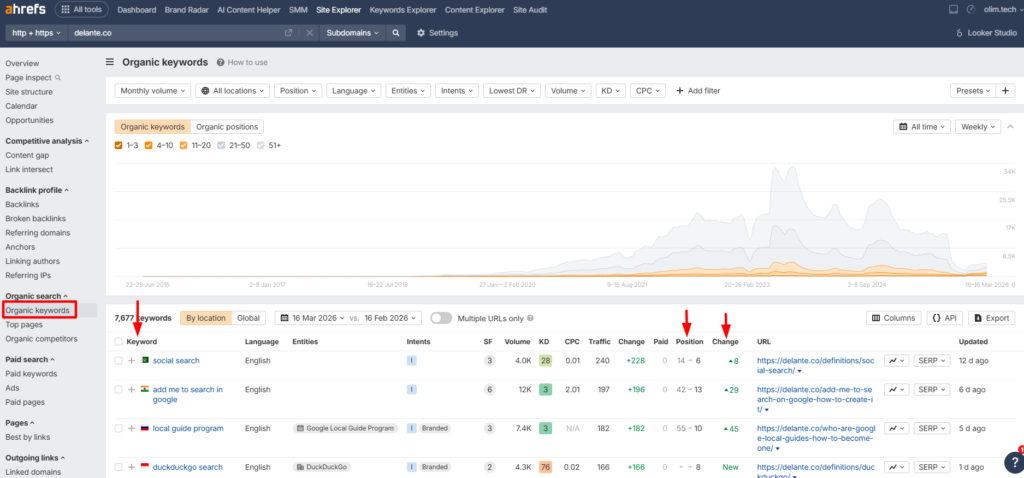Select checkbox for social search row

[118, 360]
